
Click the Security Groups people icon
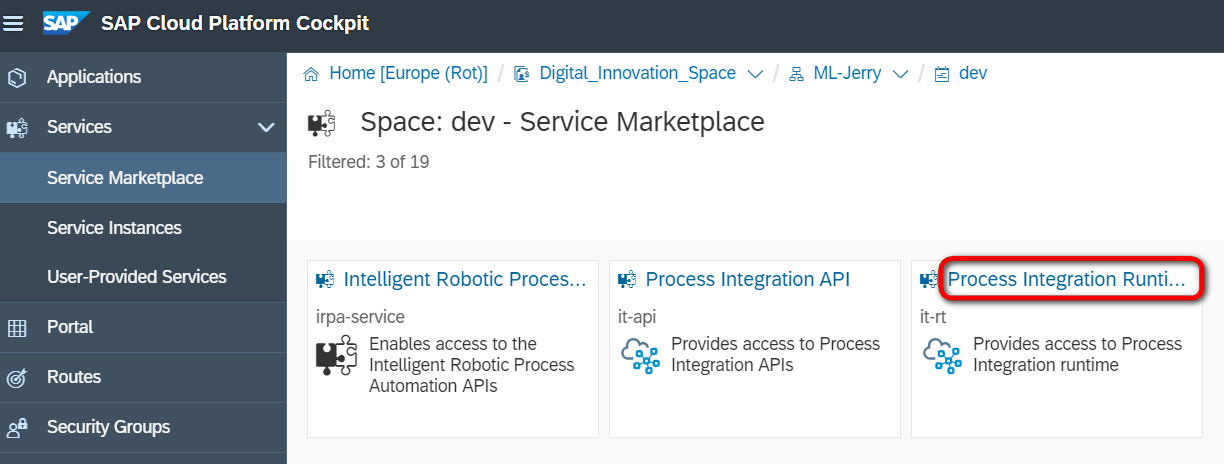pyautogui.click(x=16, y=428)
